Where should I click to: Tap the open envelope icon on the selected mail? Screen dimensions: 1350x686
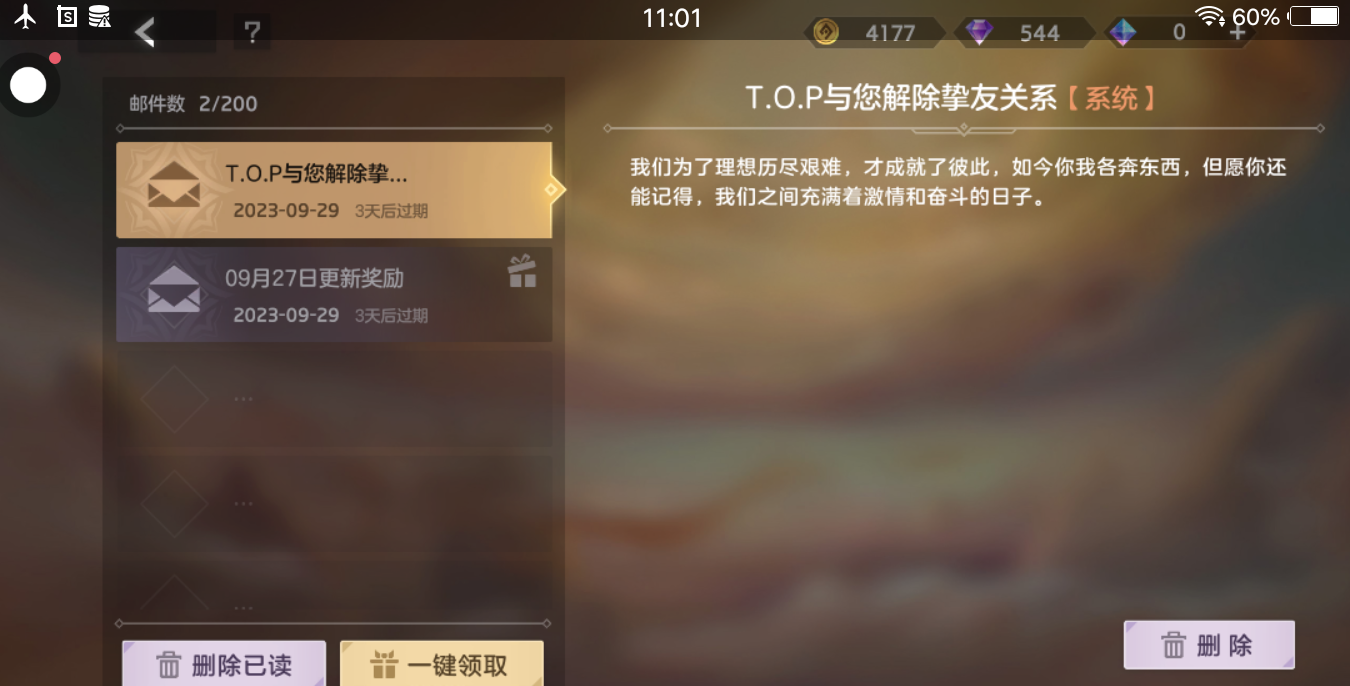point(173,186)
